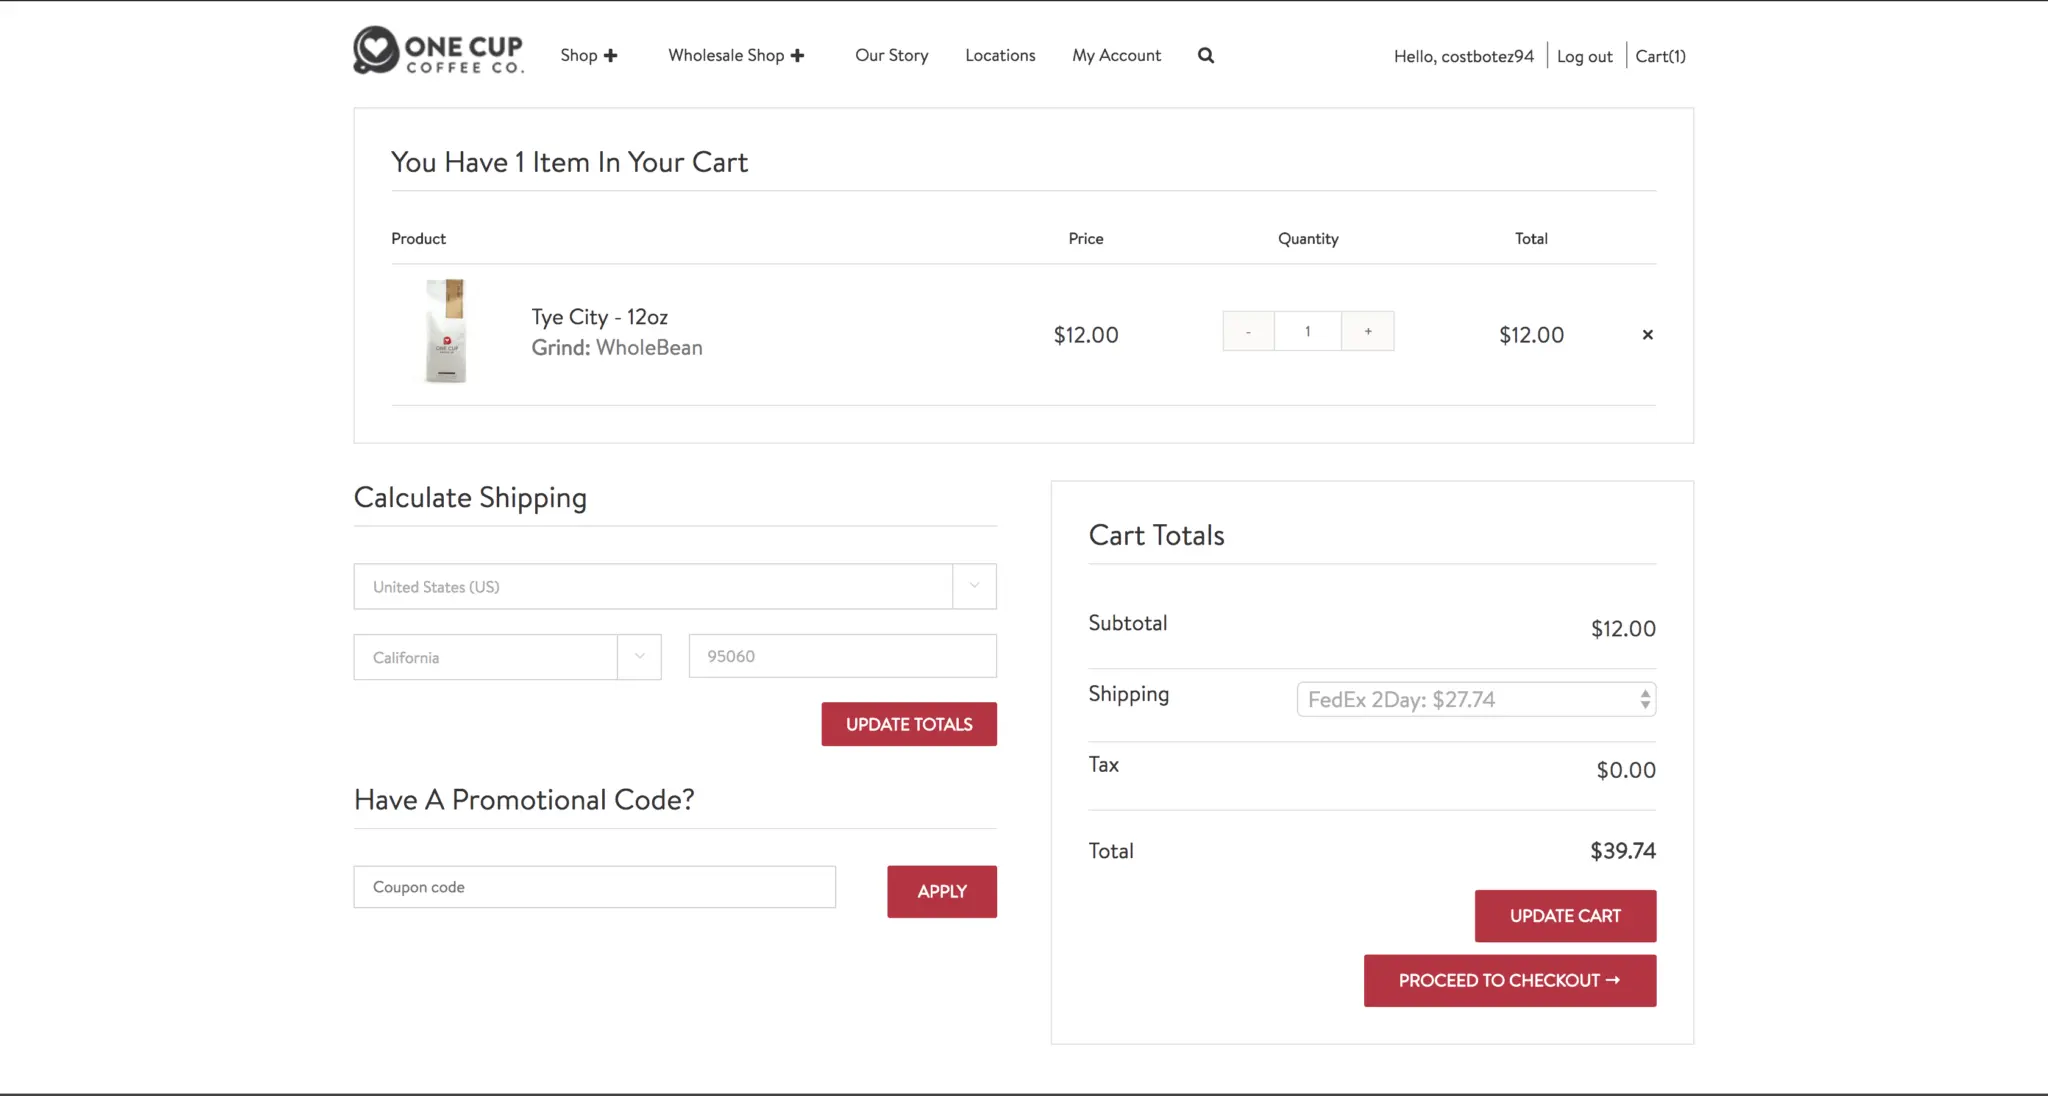Open FedEx 2Day shipping method selector

1475,700
